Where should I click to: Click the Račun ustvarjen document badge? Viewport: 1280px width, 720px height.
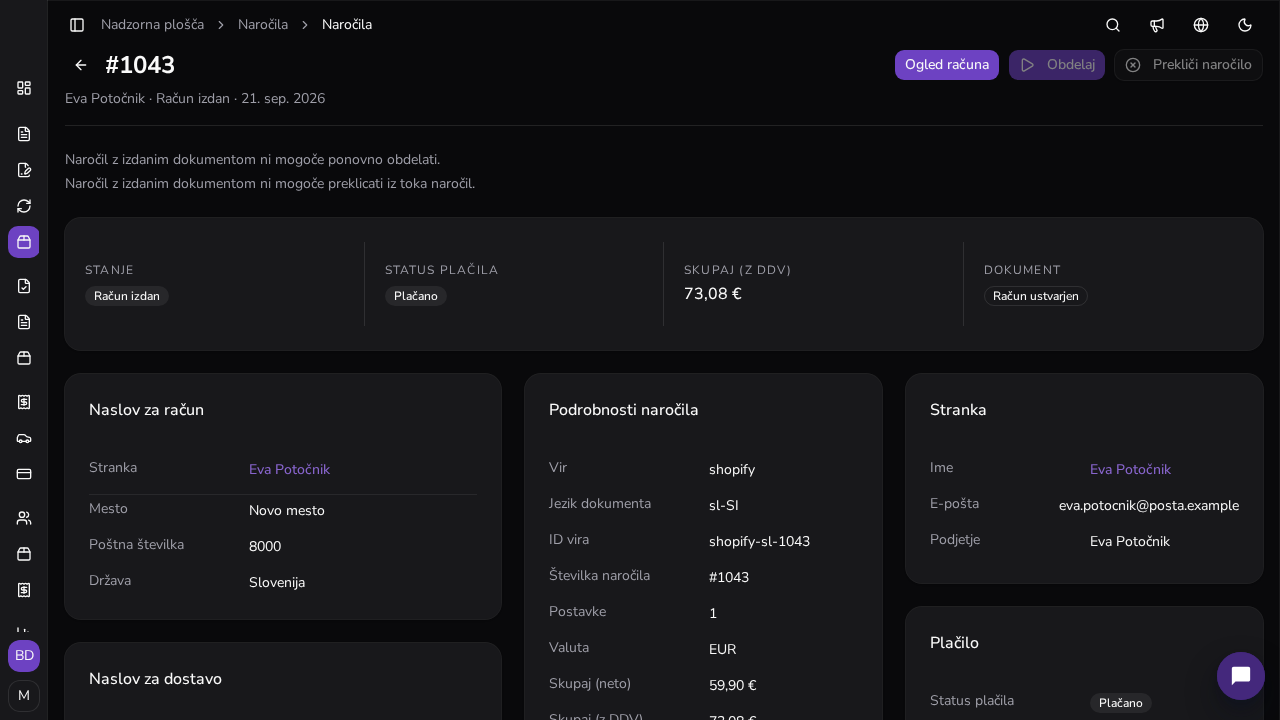click(x=1036, y=296)
